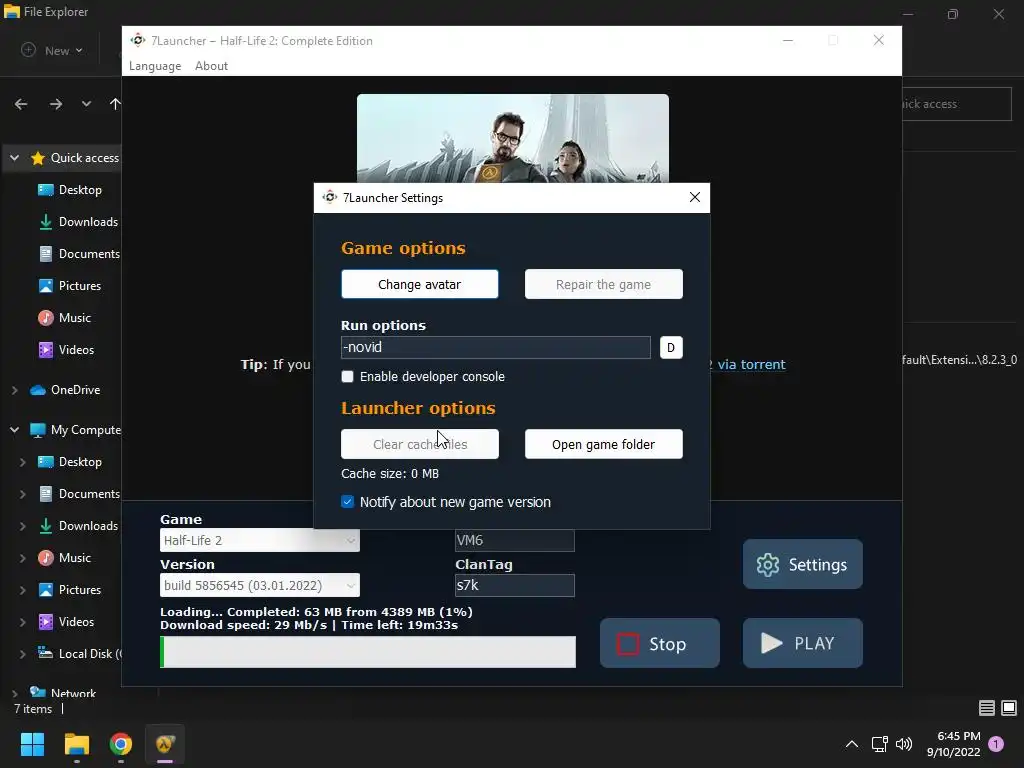Open the Version dropdown build 5856545
Viewport: 1024px width, 768px height.
click(260, 585)
